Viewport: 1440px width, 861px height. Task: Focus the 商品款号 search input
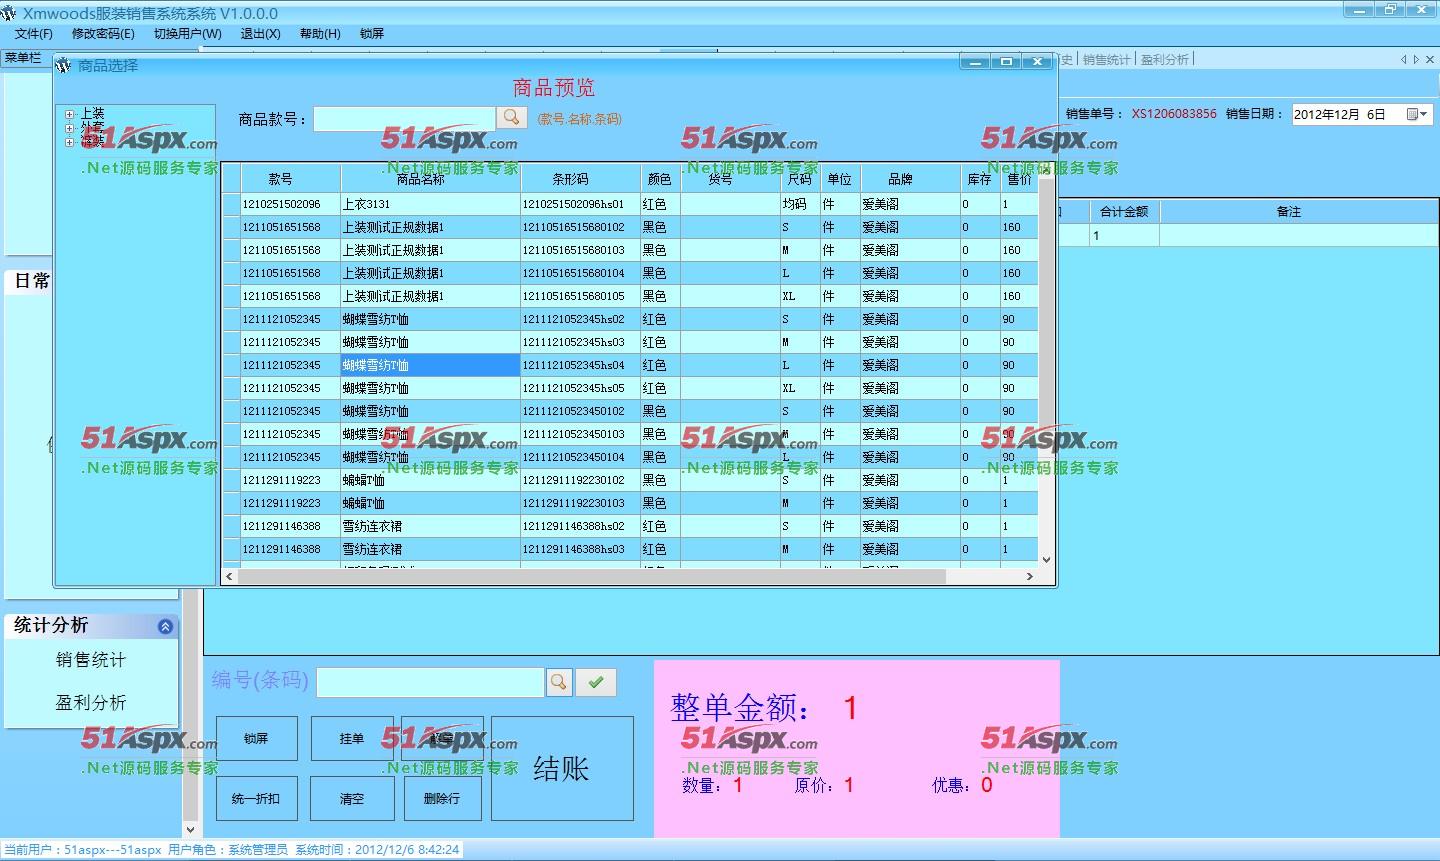404,119
